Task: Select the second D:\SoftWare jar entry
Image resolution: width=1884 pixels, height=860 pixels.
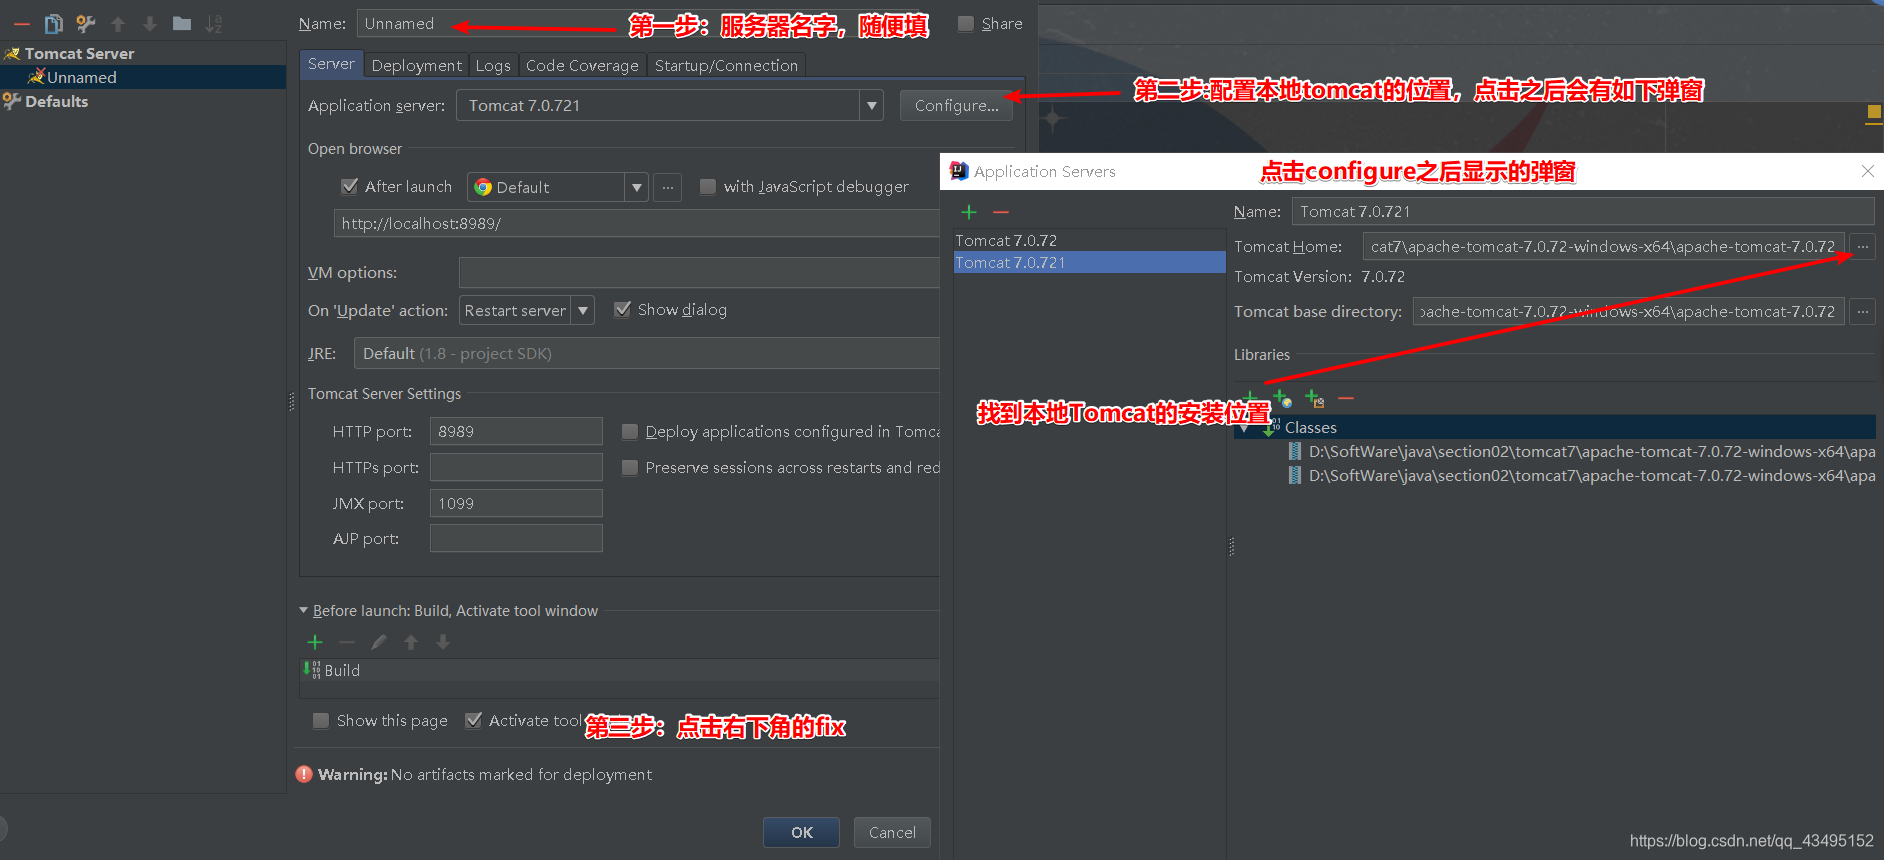Action: [1580, 475]
